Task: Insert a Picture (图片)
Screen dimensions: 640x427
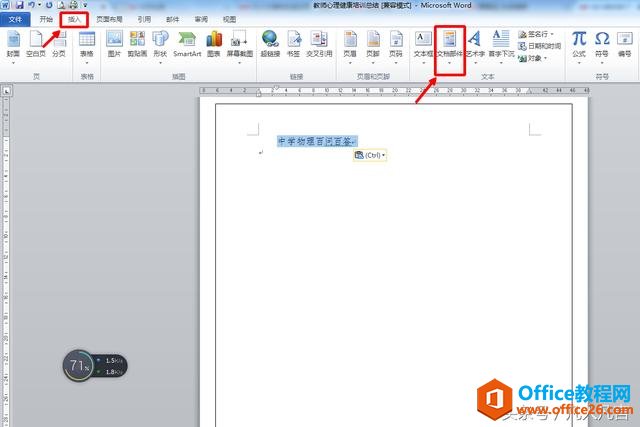Action: (x=114, y=44)
